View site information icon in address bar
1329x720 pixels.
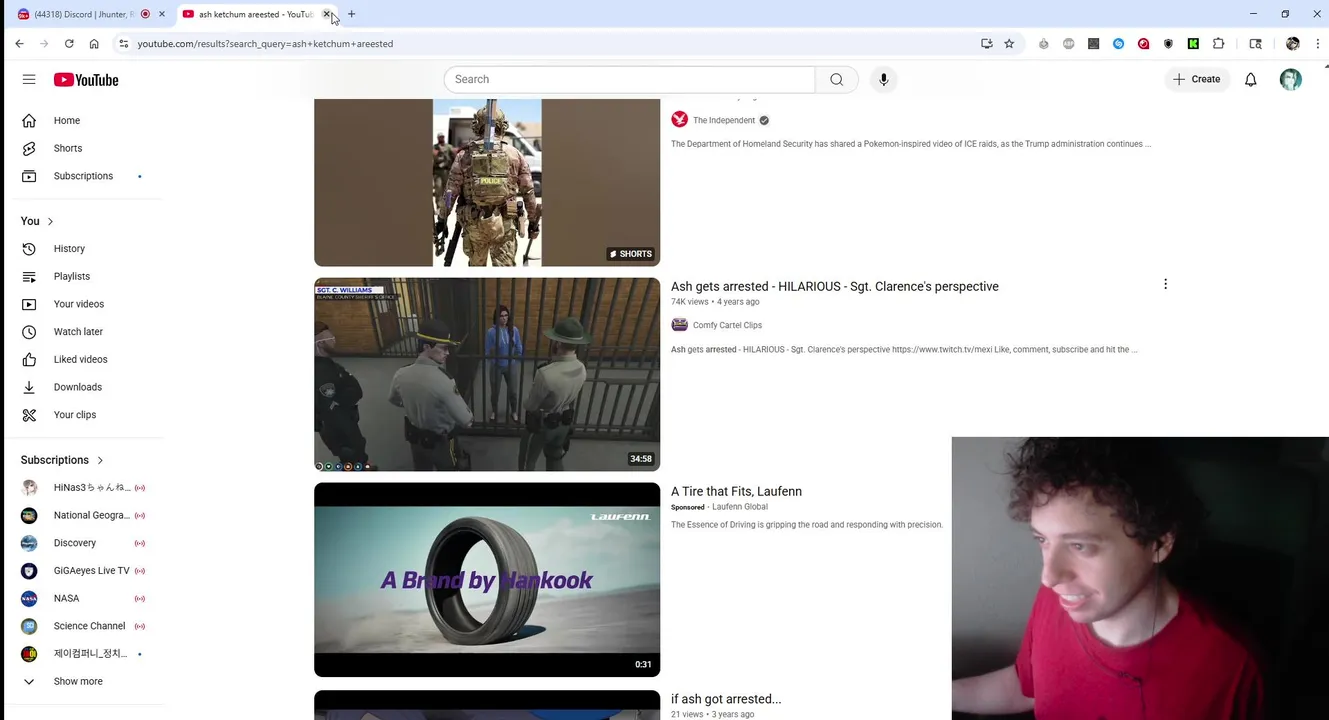[123, 44]
